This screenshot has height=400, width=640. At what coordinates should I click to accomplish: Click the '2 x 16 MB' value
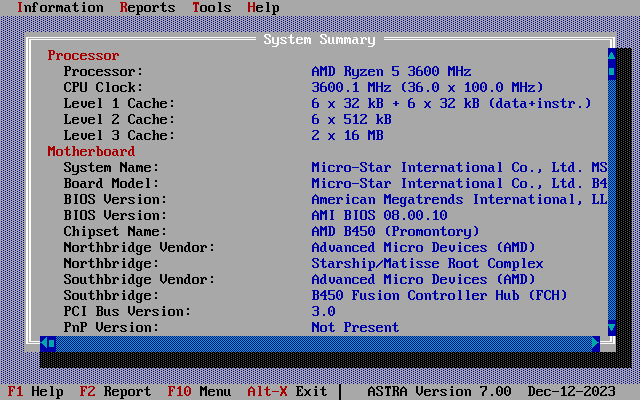click(347, 136)
